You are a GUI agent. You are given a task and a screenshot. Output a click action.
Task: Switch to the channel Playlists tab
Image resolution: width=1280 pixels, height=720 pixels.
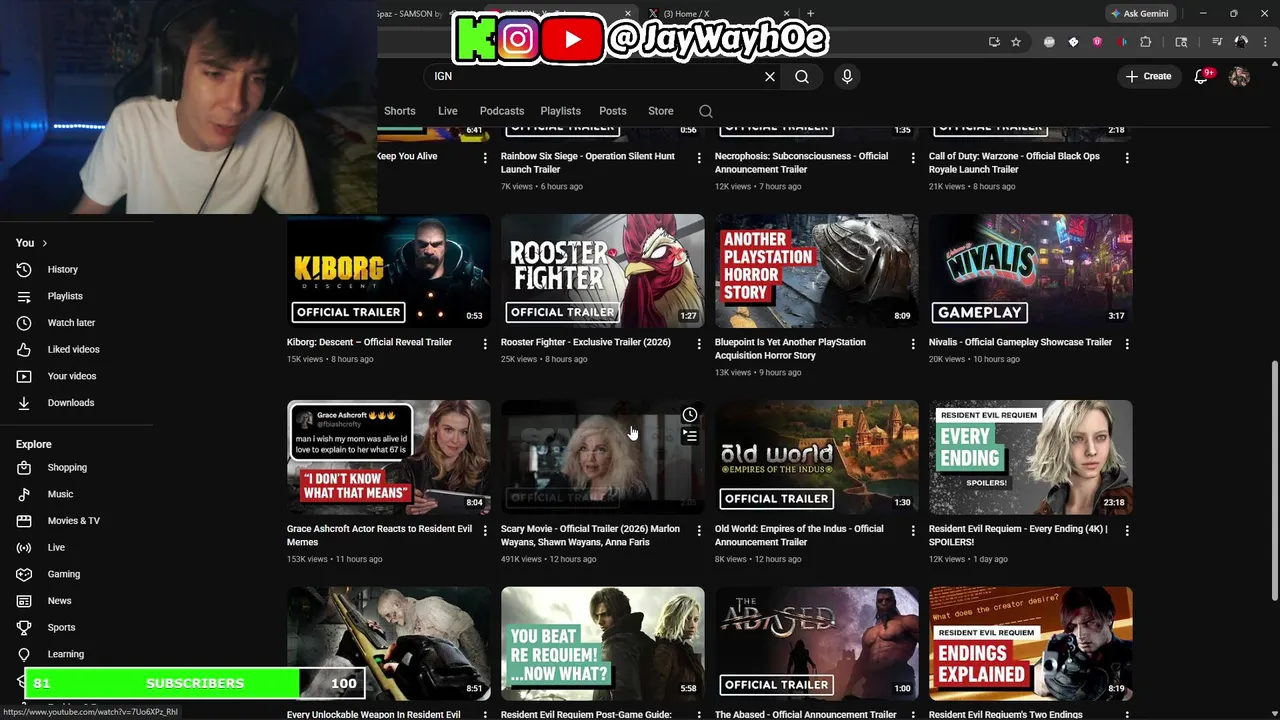pyautogui.click(x=560, y=111)
